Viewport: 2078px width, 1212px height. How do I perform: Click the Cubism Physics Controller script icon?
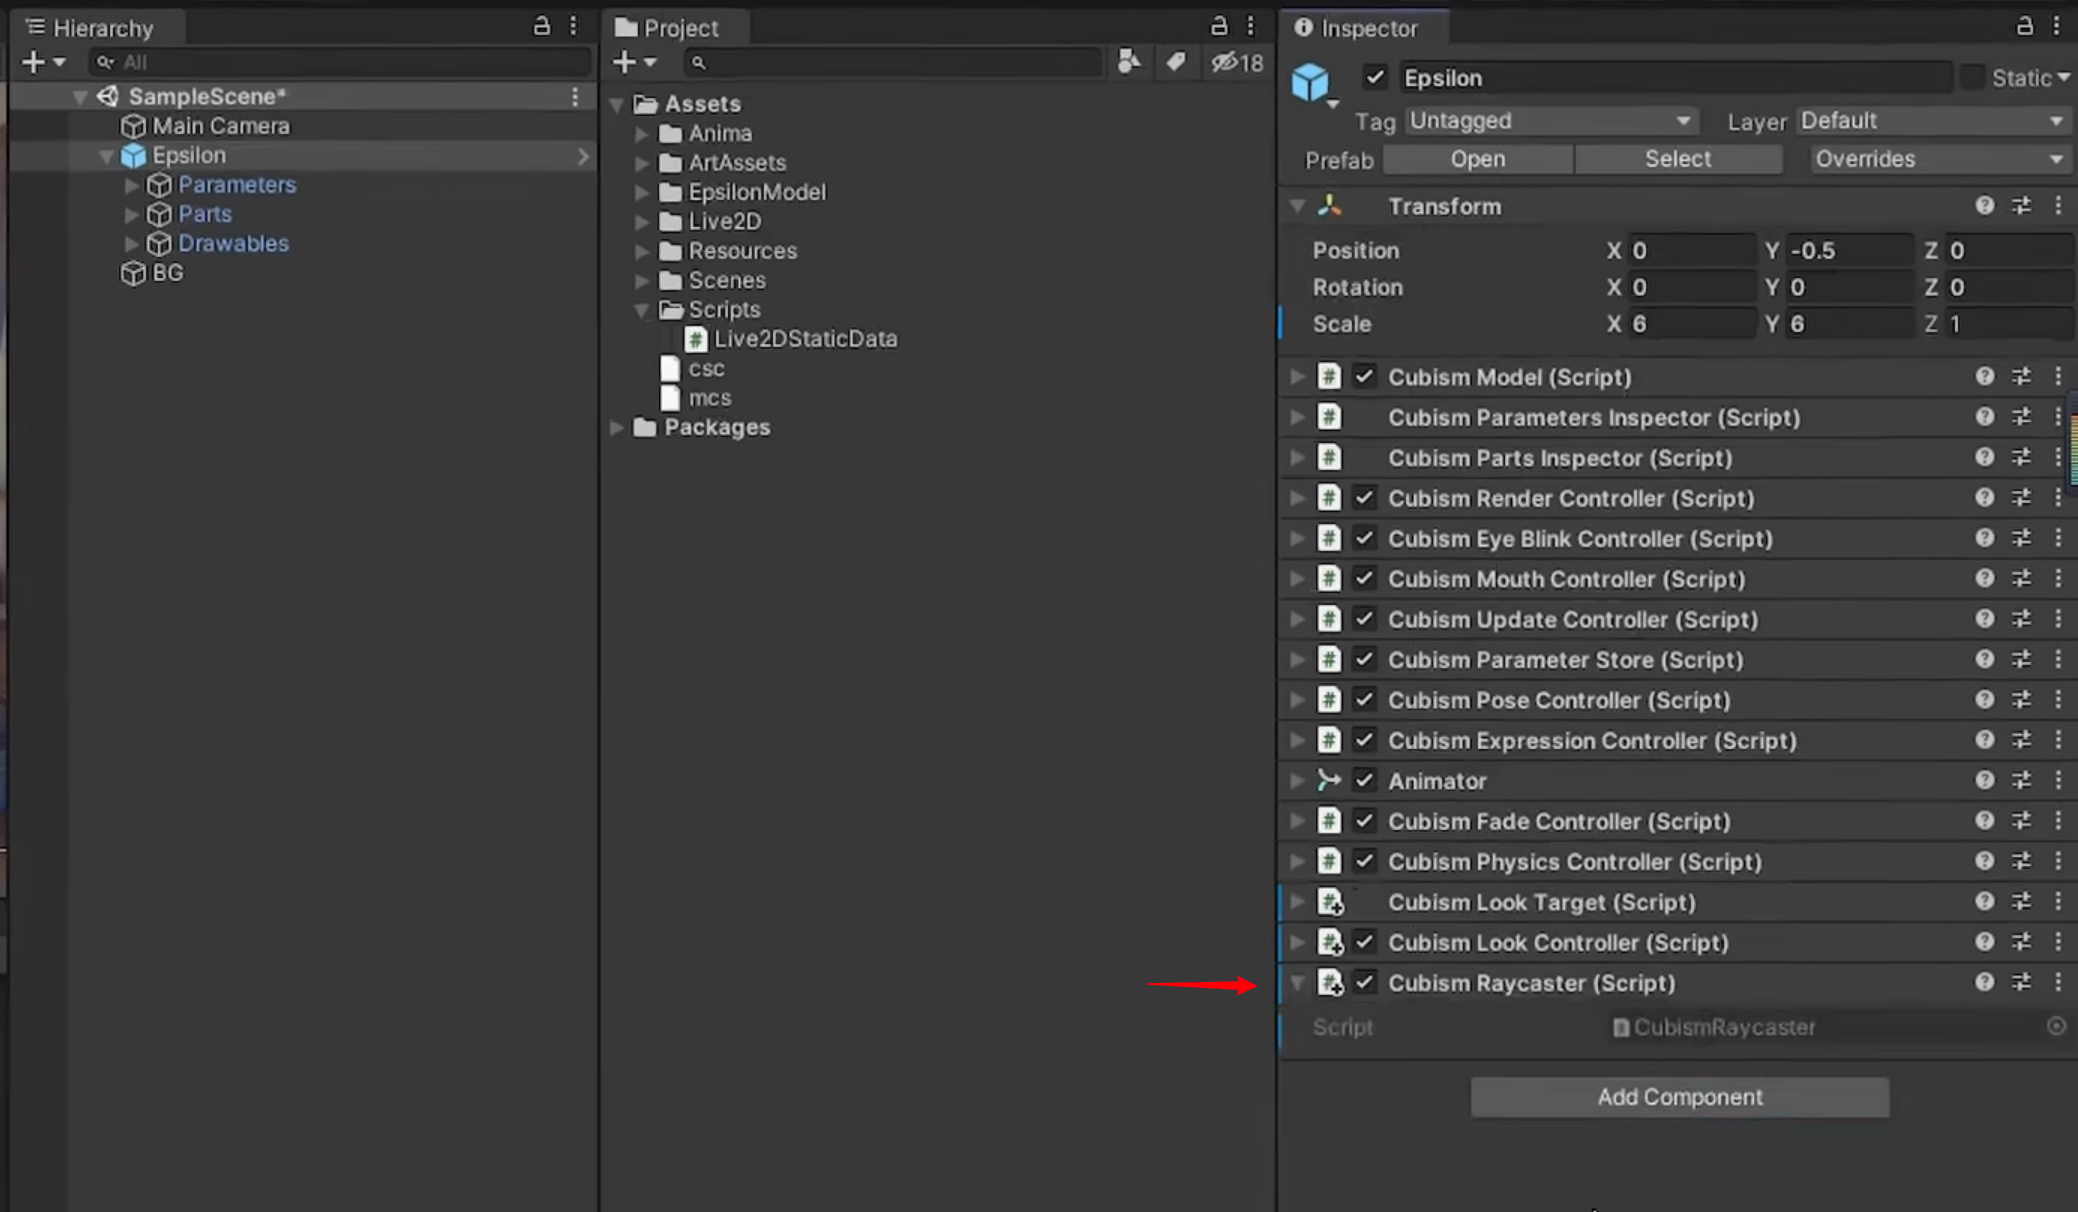1328,861
